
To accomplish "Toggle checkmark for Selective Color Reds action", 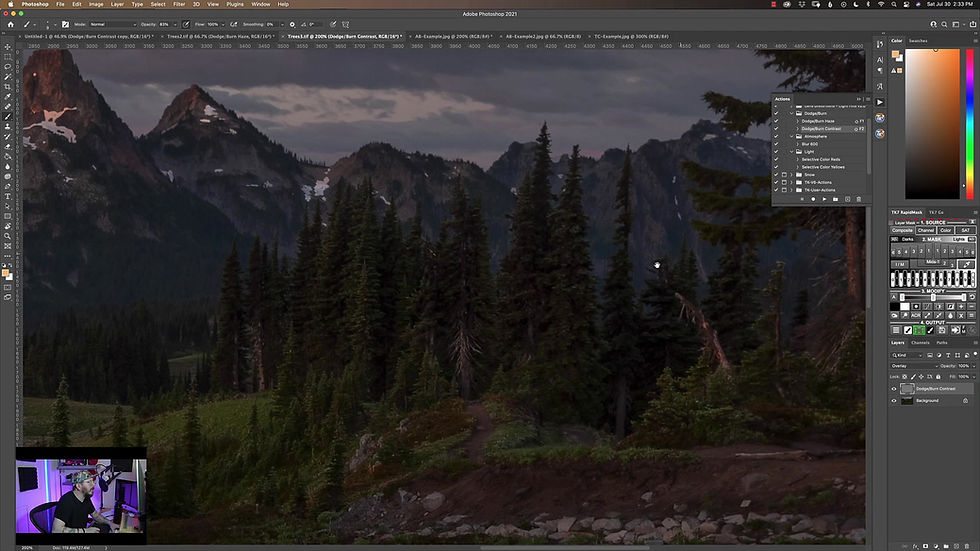I will coord(776,159).
